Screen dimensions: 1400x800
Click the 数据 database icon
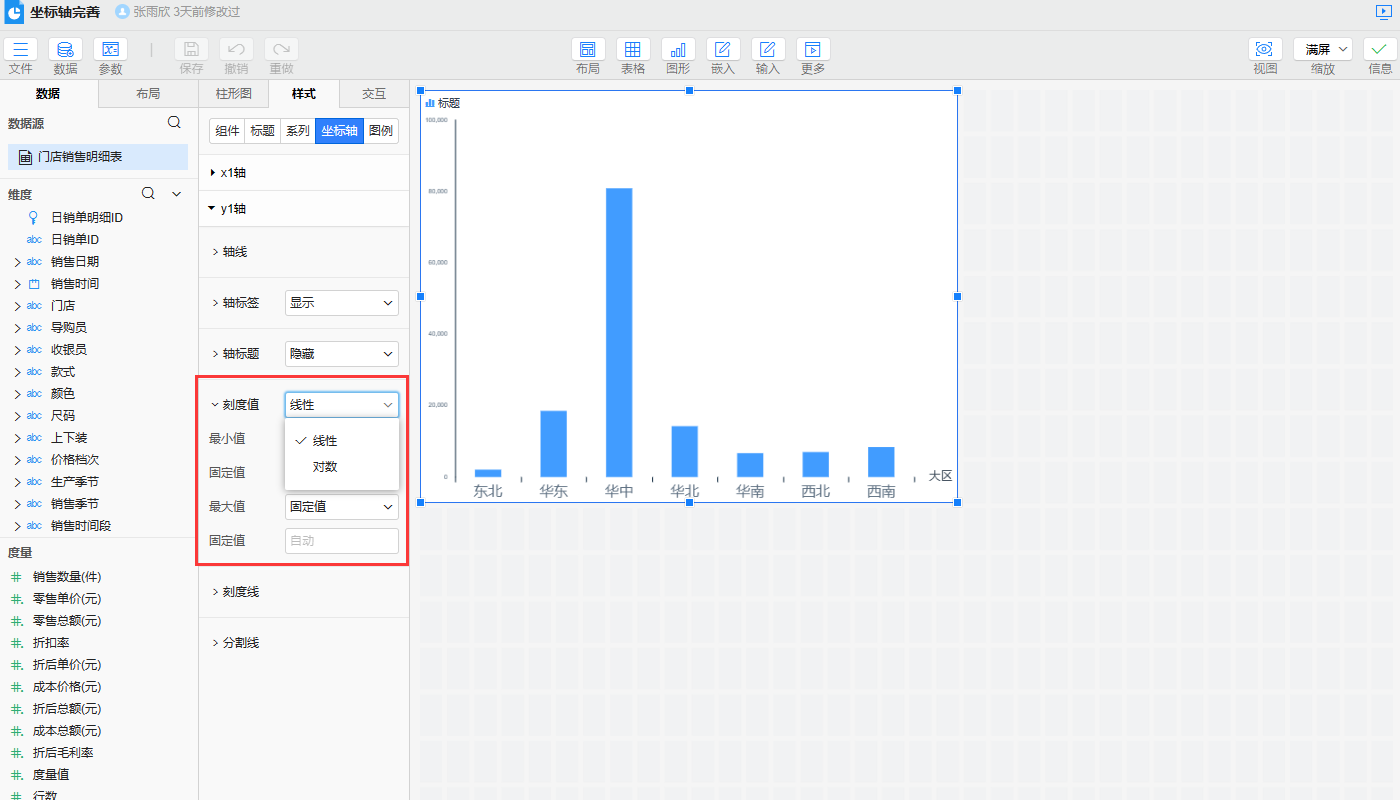click(65, 50)
